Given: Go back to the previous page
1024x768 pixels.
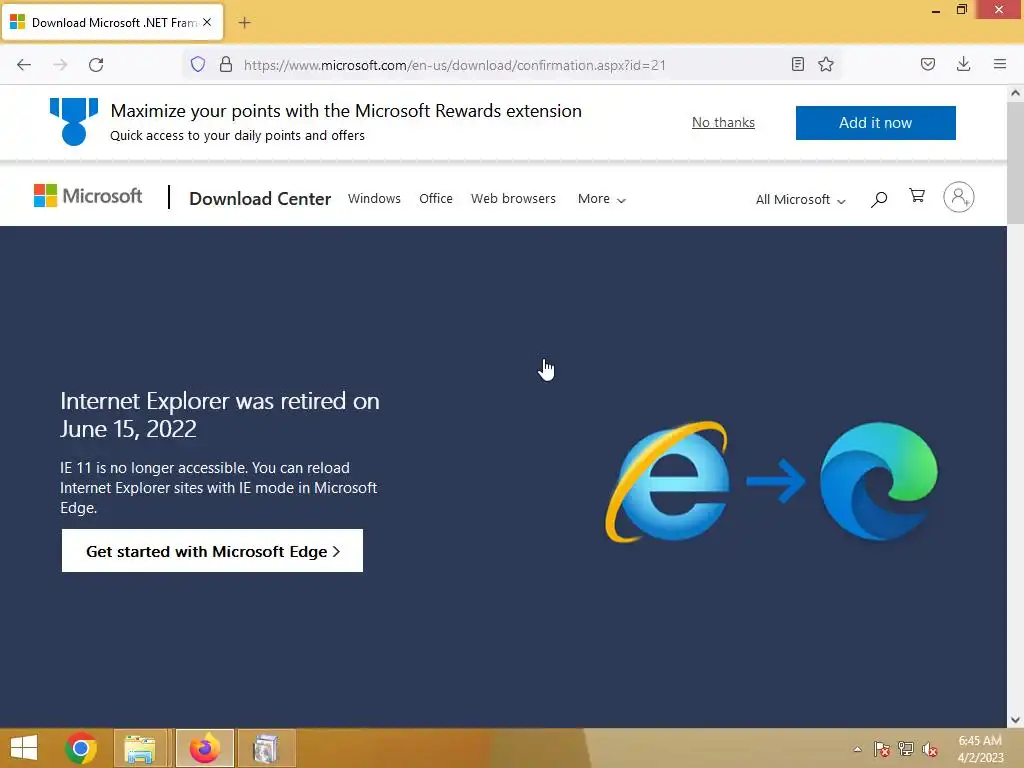Looking at the screenshot, I should point(24,65).
